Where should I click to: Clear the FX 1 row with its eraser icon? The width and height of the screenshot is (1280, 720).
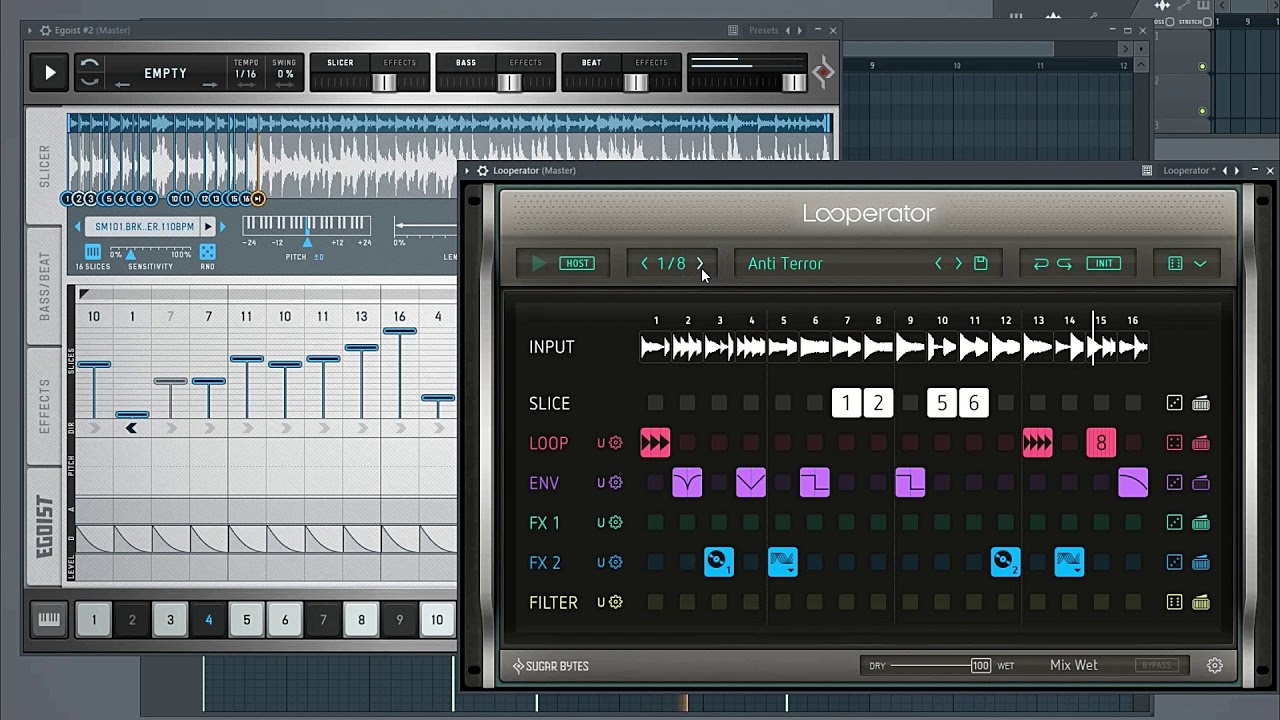[1201, 523]
